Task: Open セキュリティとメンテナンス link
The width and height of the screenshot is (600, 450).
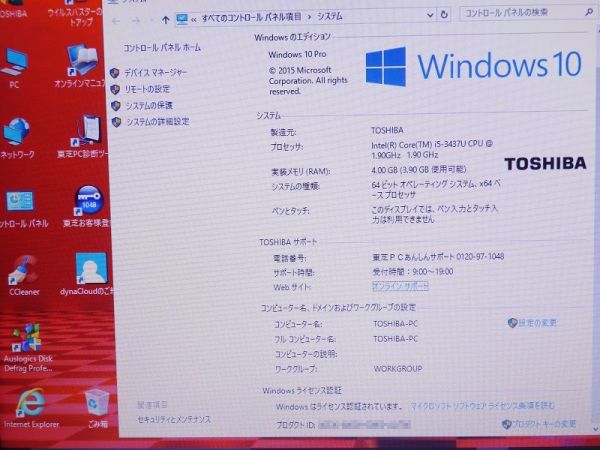Action: pos(174,420)
